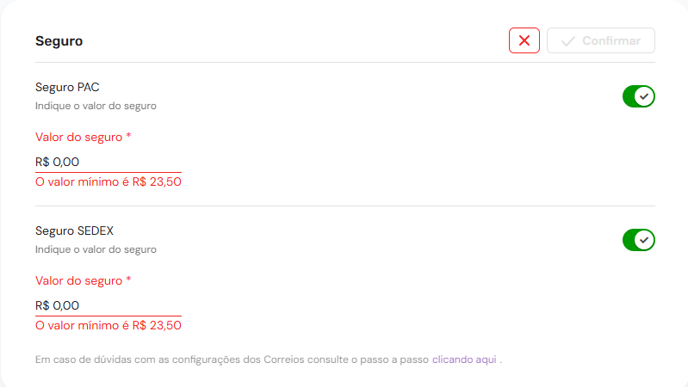Viewport: 688px width, 387px height.
Task: Click the checkmark icon inside Confirmar
Action: click(568, 41)
